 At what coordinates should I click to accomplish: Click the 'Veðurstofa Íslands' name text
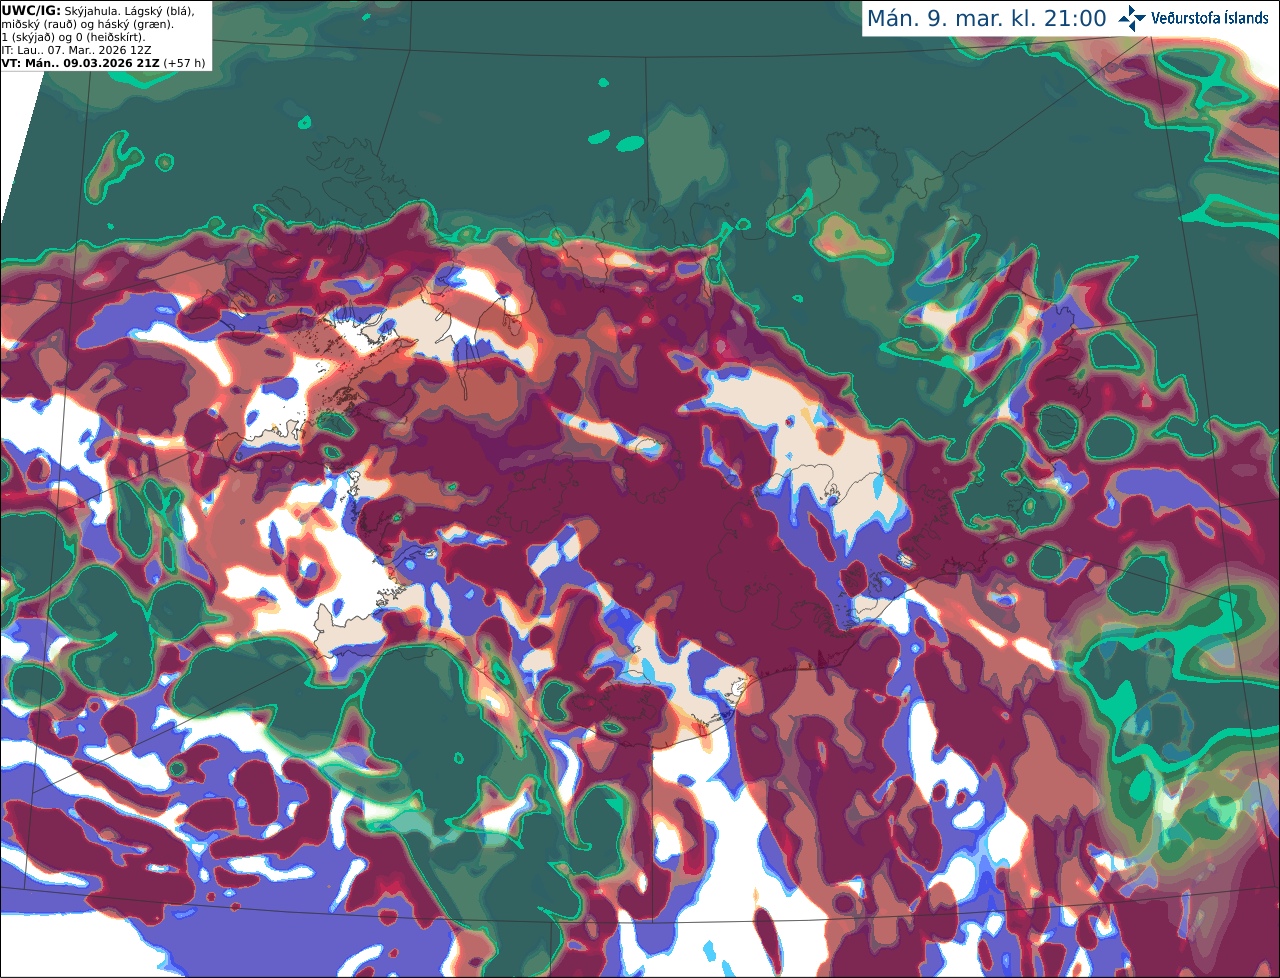point(1210,18)
